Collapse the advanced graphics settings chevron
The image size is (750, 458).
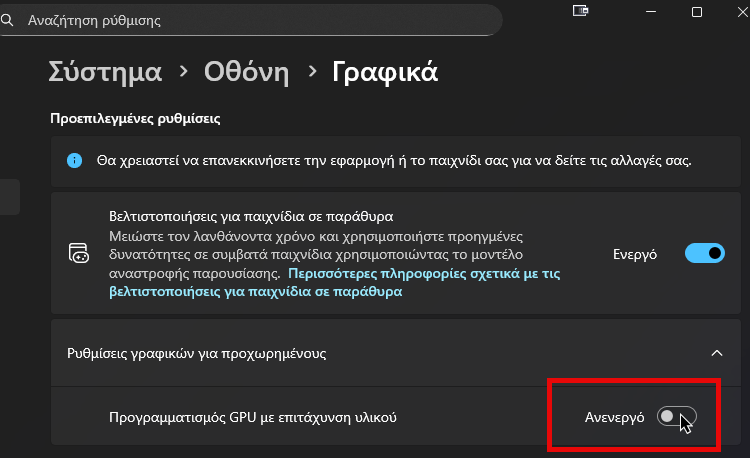point(716,353)
